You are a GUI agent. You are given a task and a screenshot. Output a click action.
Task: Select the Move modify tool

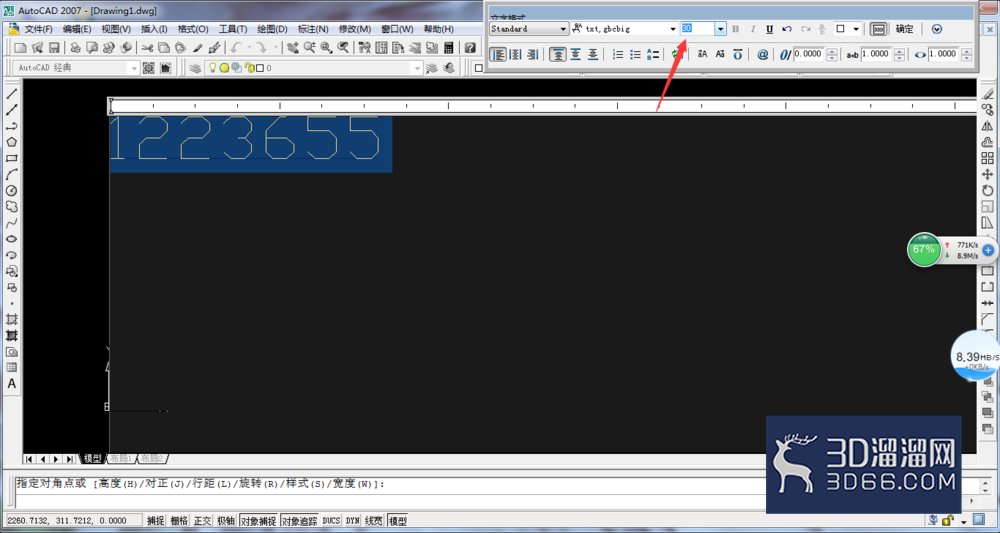[987, 174]
